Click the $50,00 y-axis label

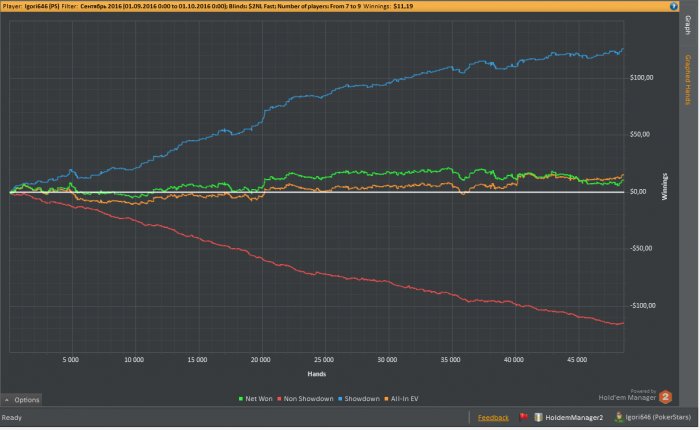pyautogui.click(x=640, y=134)
